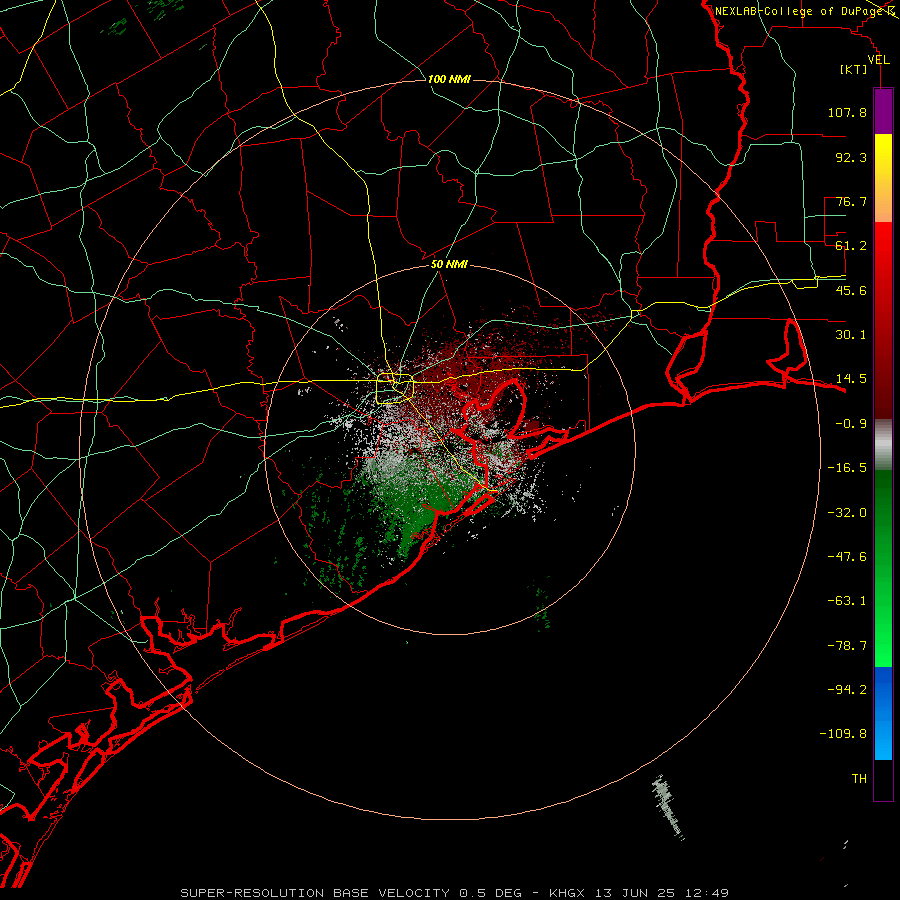
Task: Click the VEL legend title
Action: [878, 60]
